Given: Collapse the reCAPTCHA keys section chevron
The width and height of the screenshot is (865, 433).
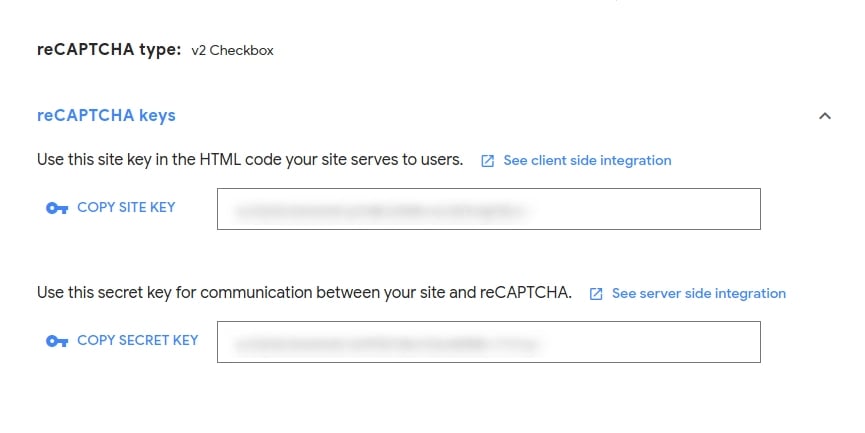Looking at the screenshot, I should click(x=824, y=116).
